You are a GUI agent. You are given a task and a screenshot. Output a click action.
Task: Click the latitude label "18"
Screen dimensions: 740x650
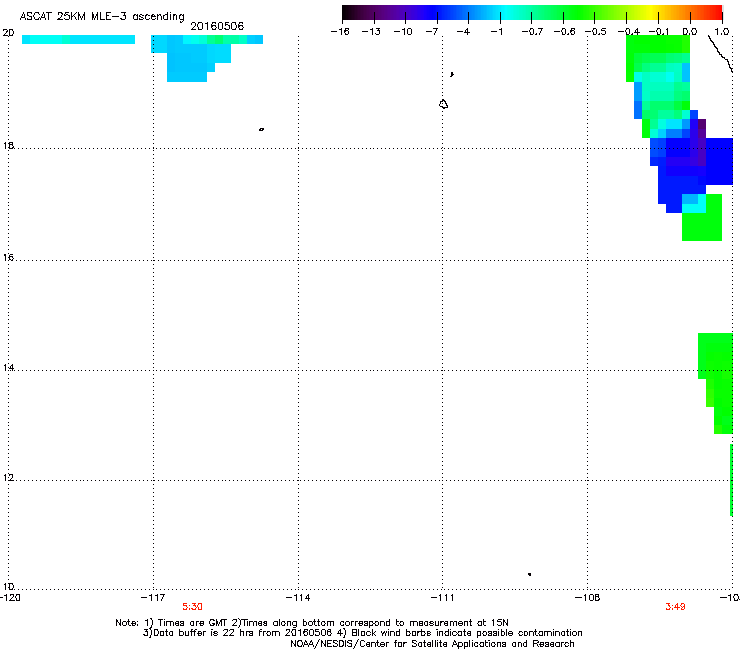(8, 146)
